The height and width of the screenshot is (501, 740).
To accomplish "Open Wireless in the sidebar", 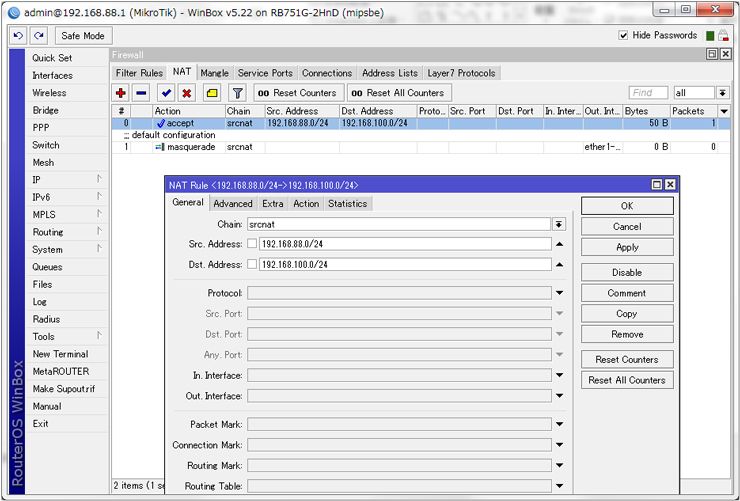I will tap(67, 93).
